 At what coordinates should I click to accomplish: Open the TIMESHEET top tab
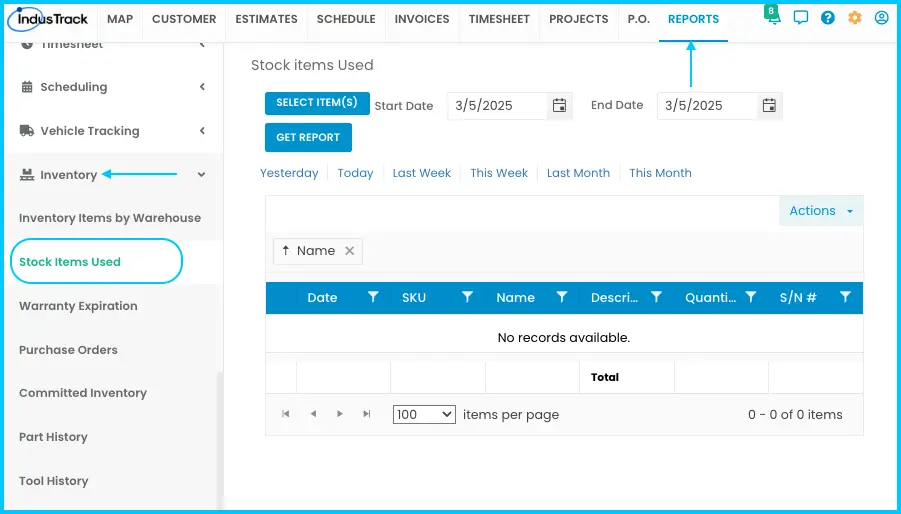499,19
